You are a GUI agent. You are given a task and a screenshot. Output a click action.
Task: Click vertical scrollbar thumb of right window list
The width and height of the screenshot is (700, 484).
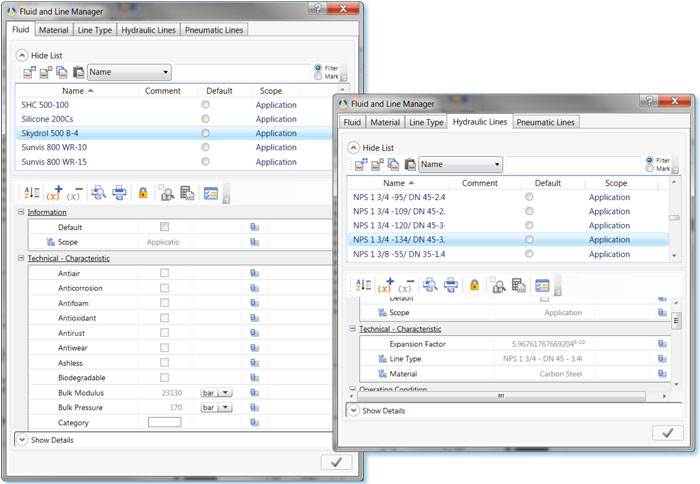point(674,218)
